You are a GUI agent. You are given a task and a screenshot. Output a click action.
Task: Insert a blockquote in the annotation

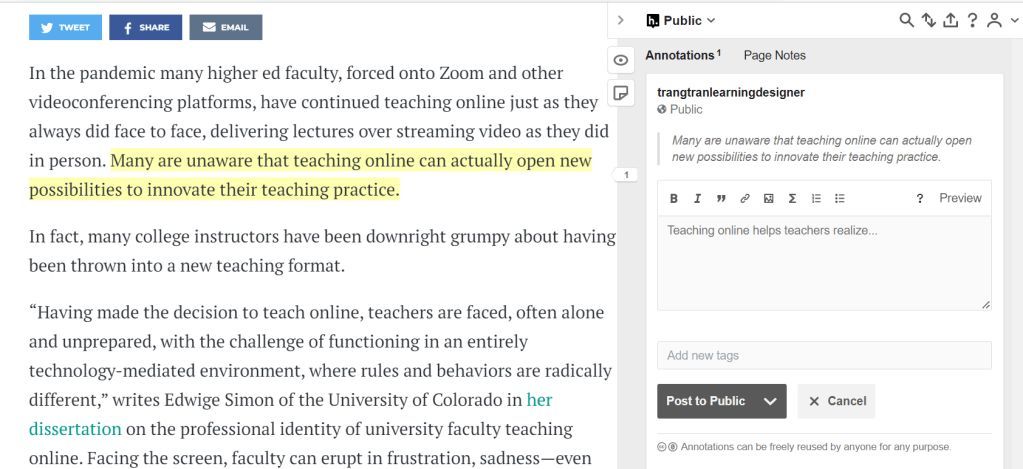[x=721, y=198]
